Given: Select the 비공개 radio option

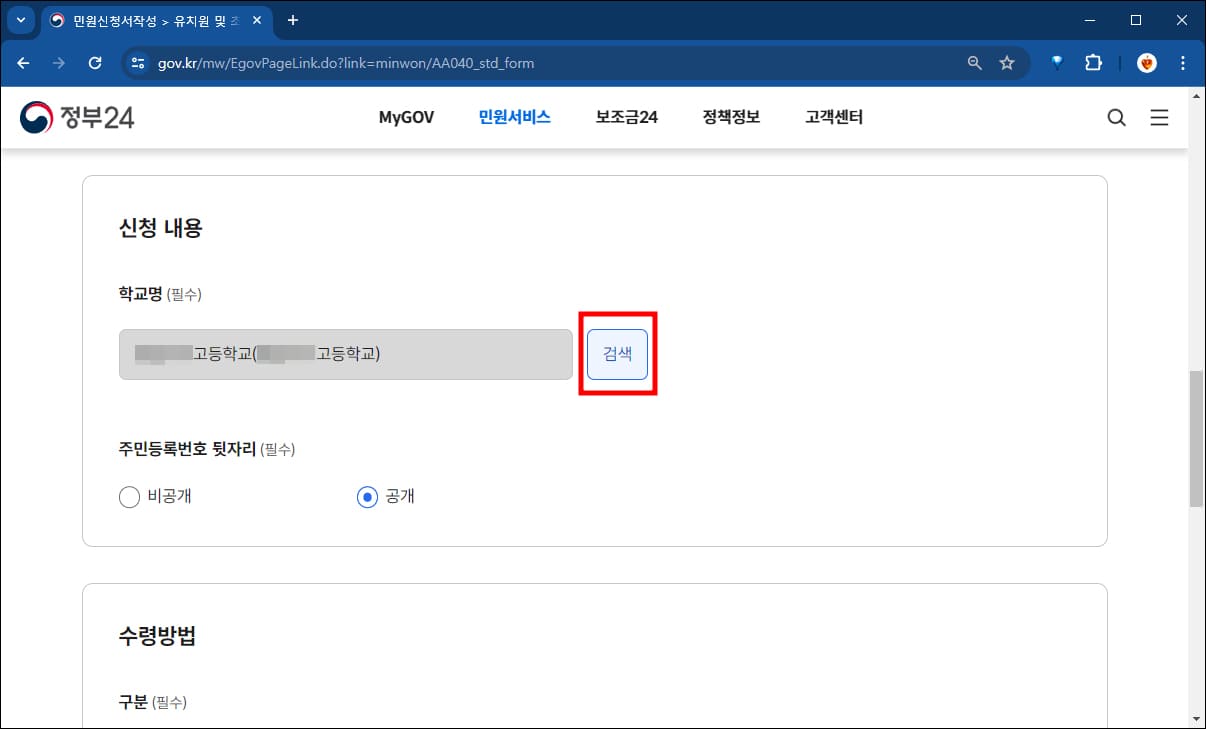Looking at the screenshot, I should tap(129, 496).
